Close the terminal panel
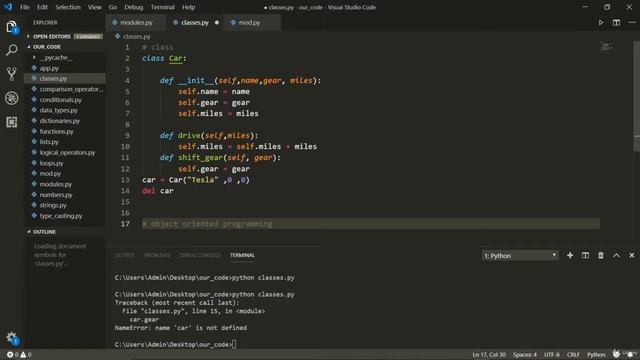Viewport: 640px width, 360px height. click(x=631, y=255)
